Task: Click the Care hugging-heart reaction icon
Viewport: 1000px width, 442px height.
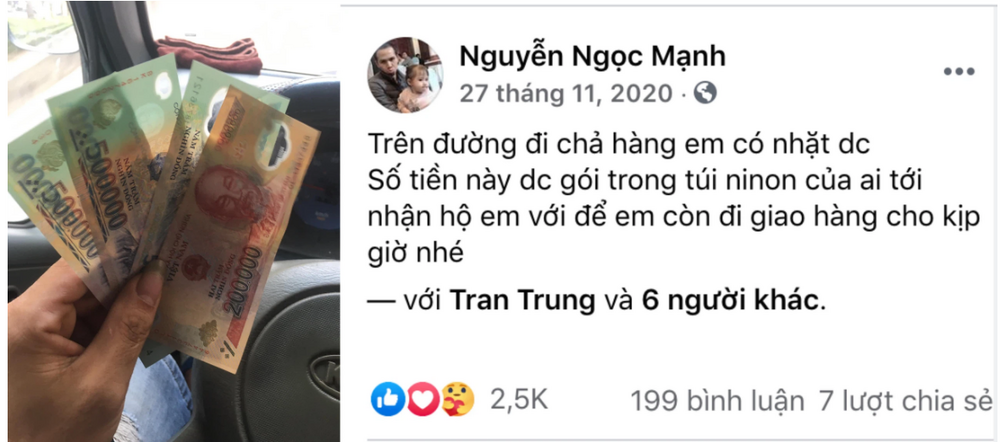Action: (x=457, y=399)
